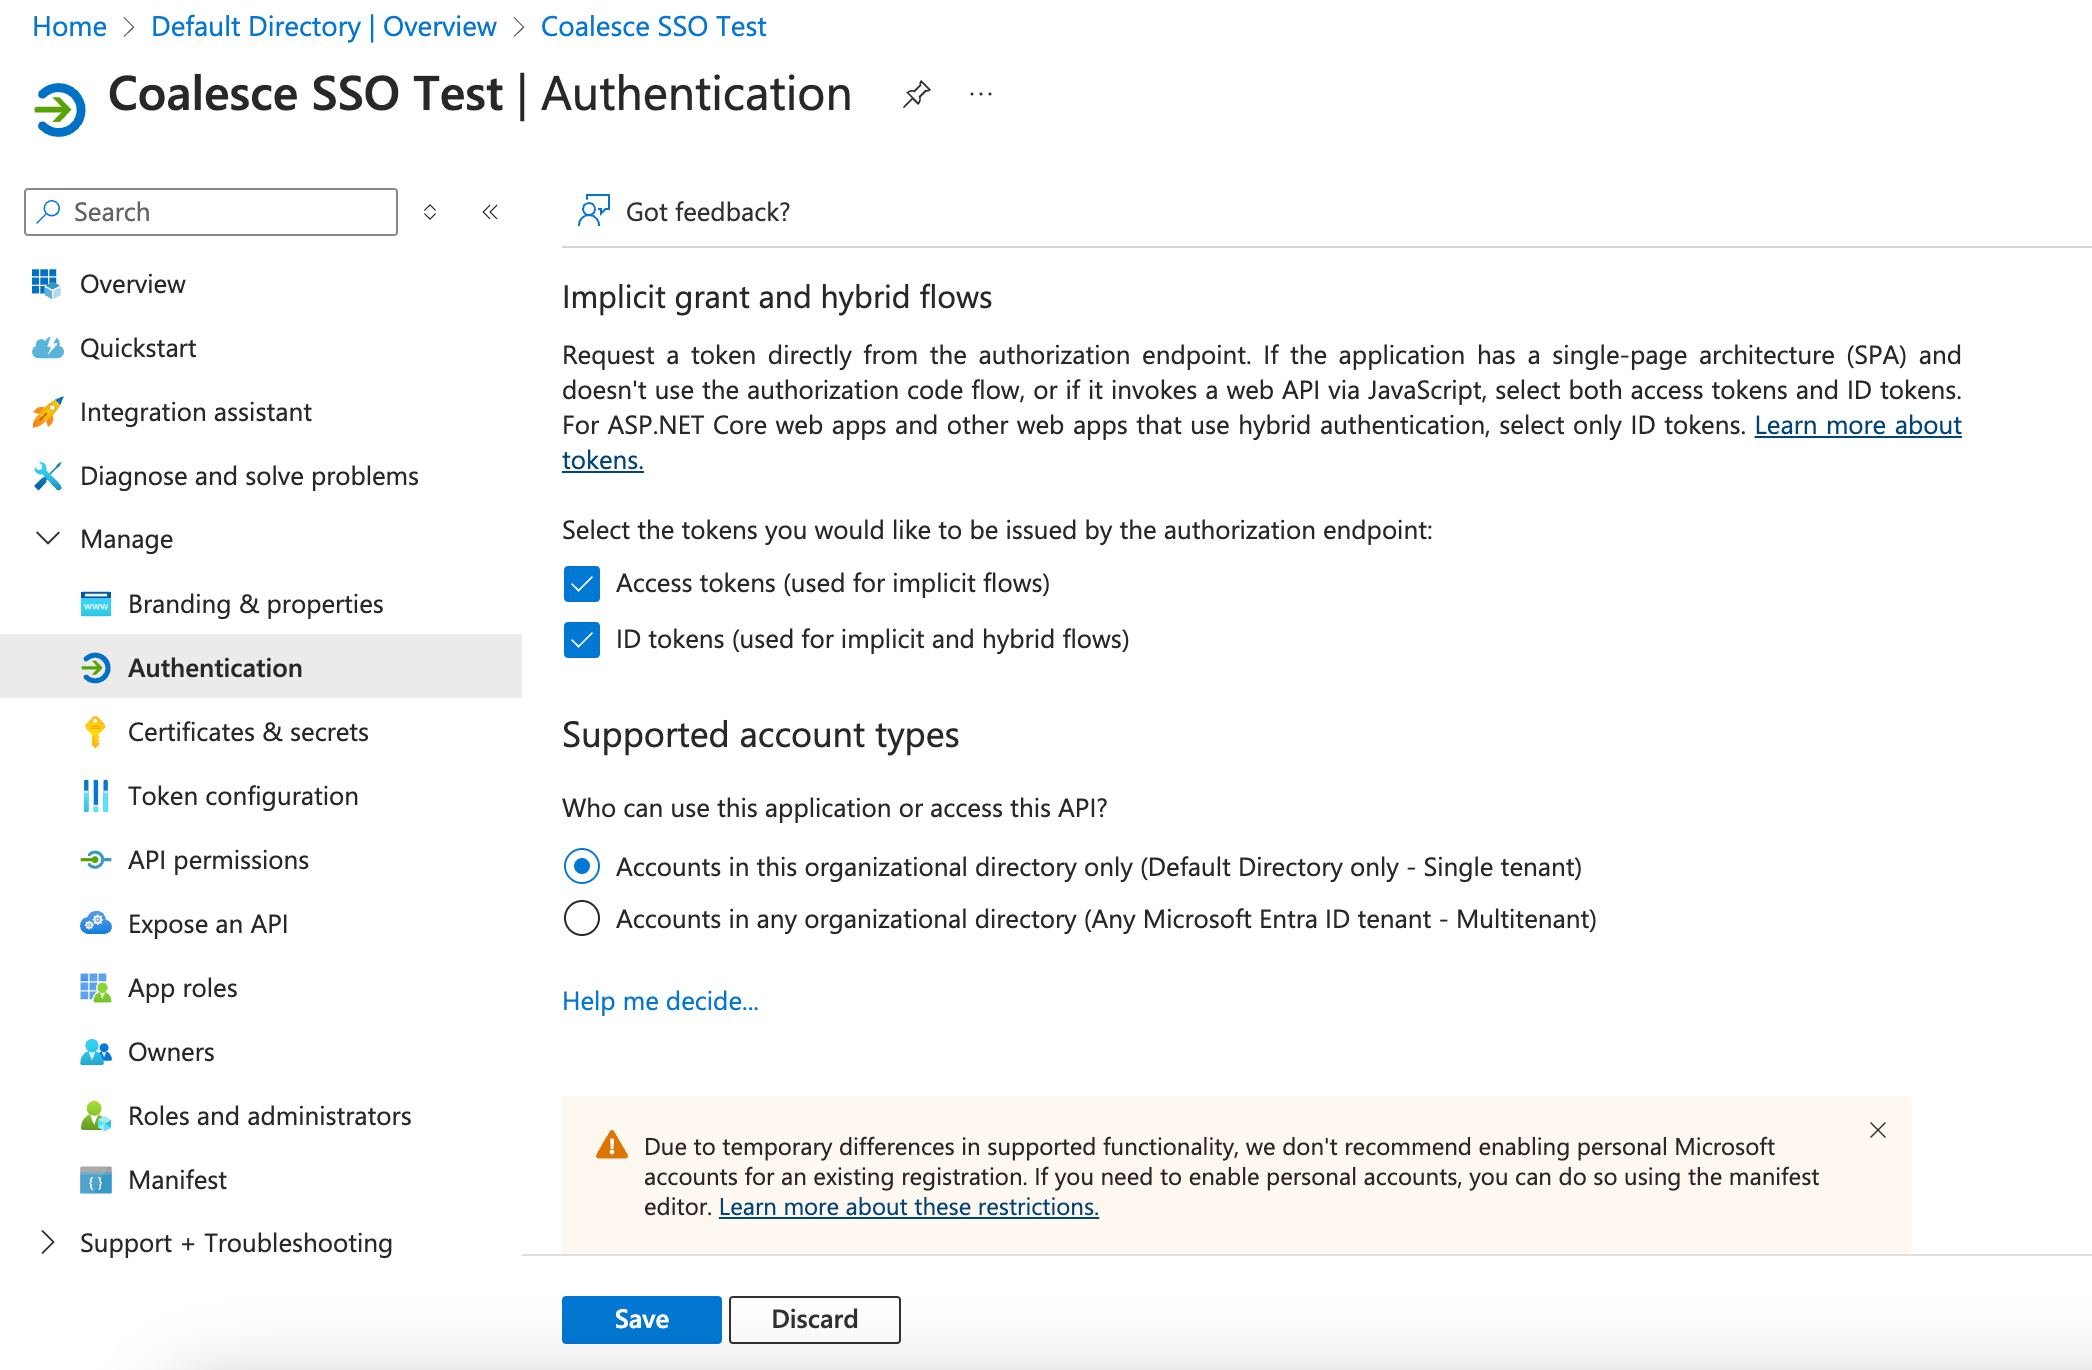Save the authentication settings
Screen dimensions: 2092x1370
tap(641, 1319)
